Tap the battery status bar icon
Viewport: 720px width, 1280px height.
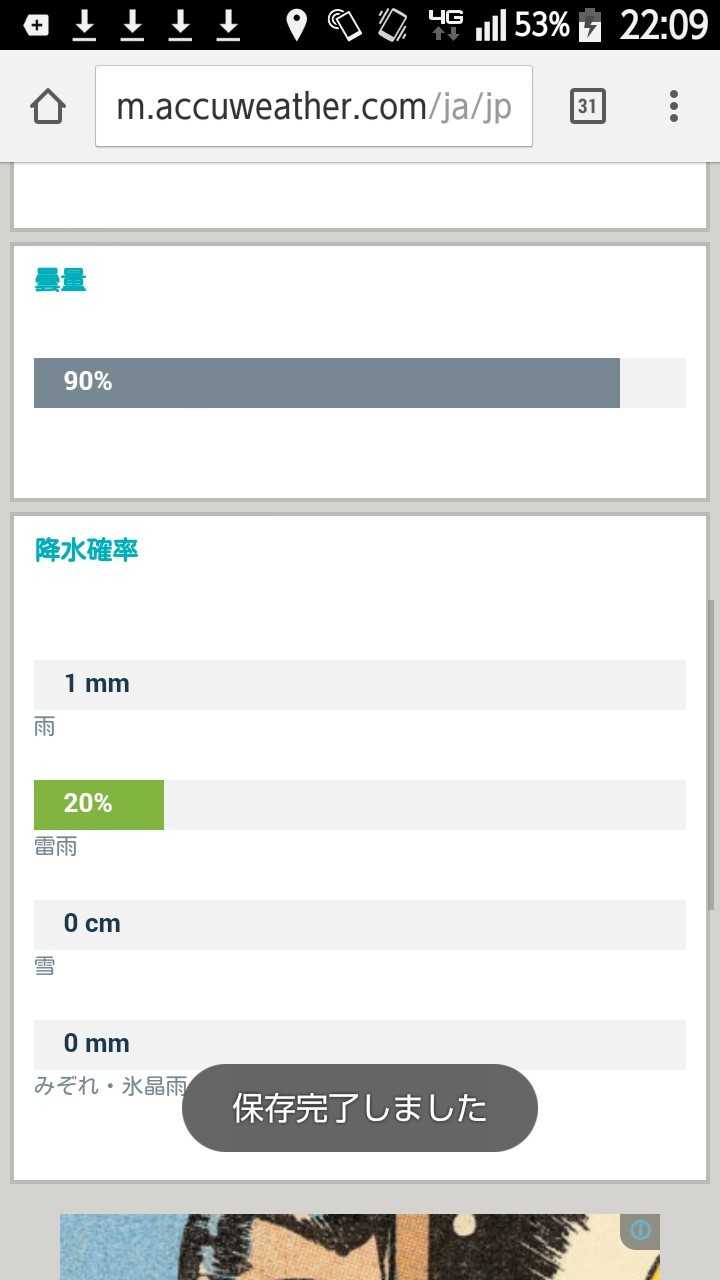591,25
